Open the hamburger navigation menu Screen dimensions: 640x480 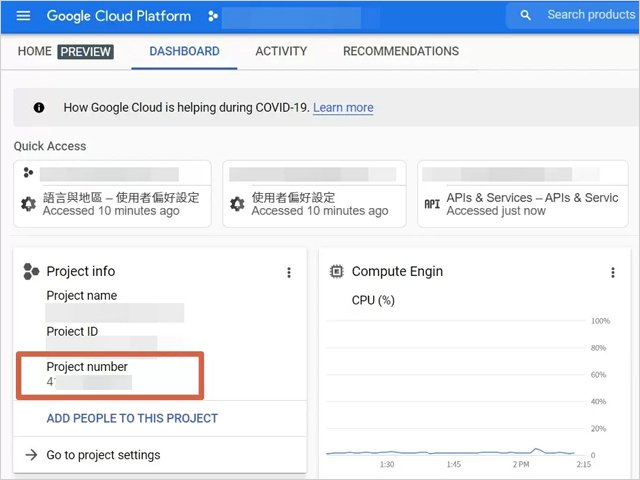tap(24, 16)
